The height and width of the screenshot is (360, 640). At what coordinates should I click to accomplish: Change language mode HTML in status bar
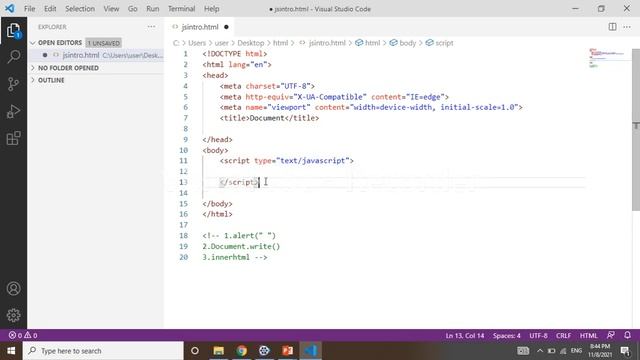click(589, 336)
